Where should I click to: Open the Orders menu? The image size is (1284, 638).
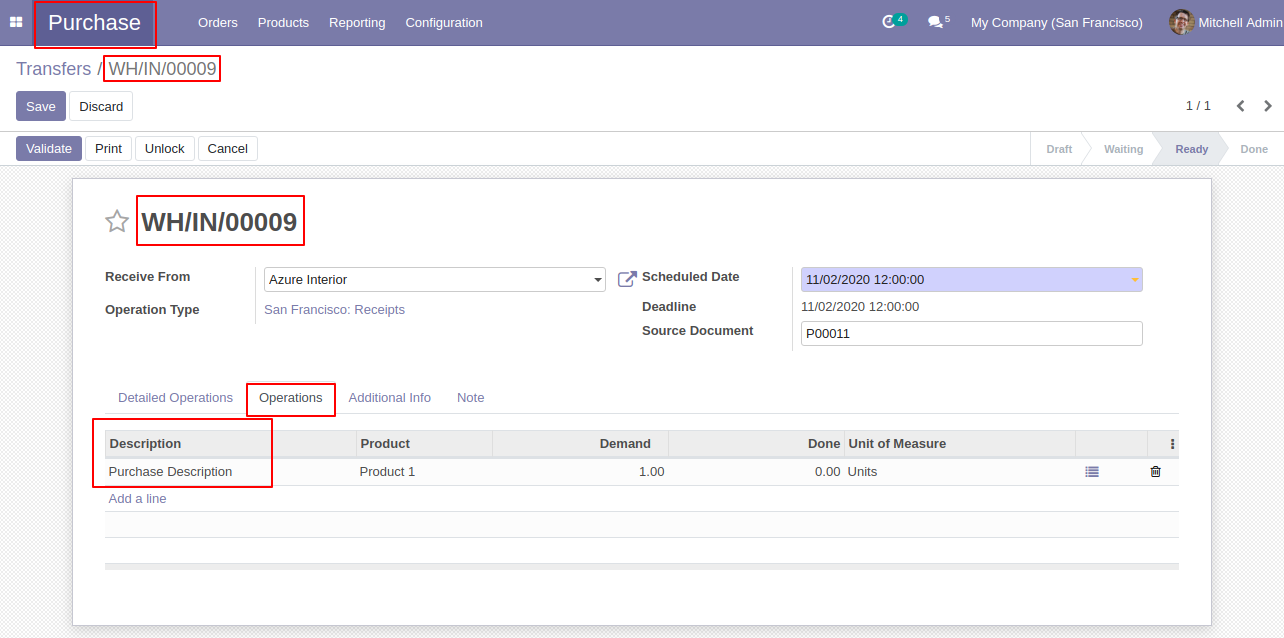(217, 22)
